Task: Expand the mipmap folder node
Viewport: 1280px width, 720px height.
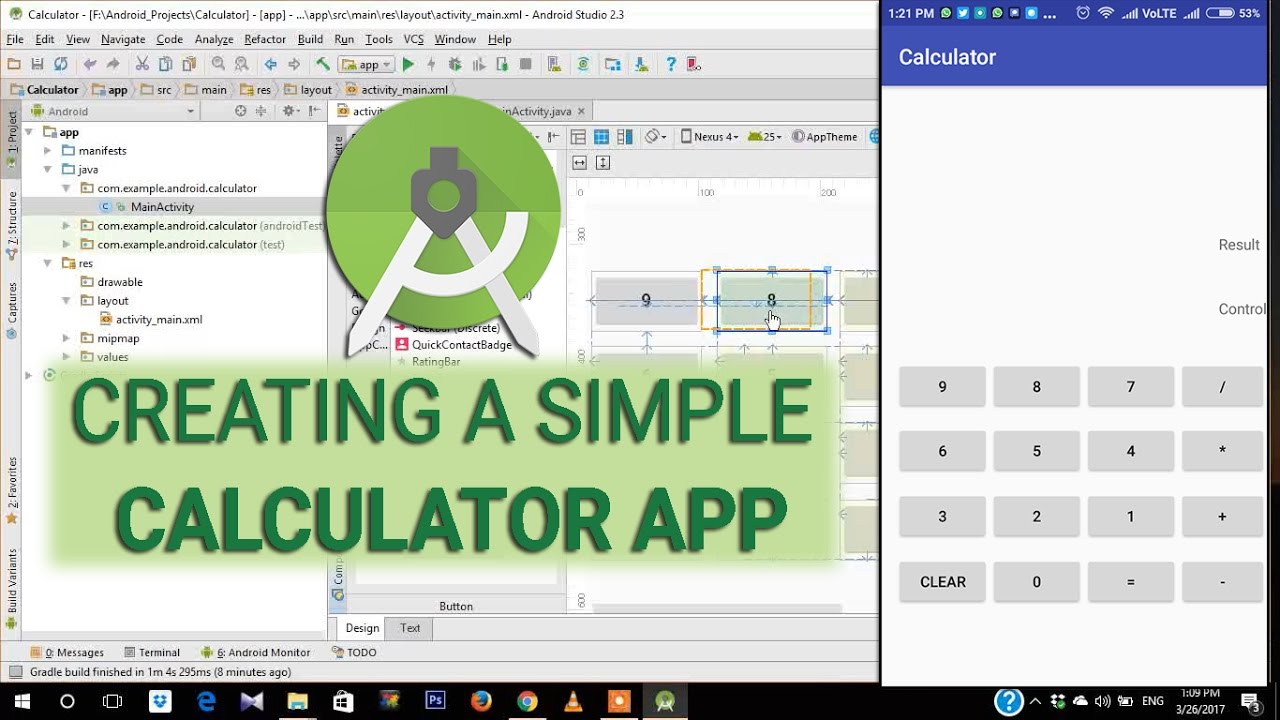Action: (66, 339)
